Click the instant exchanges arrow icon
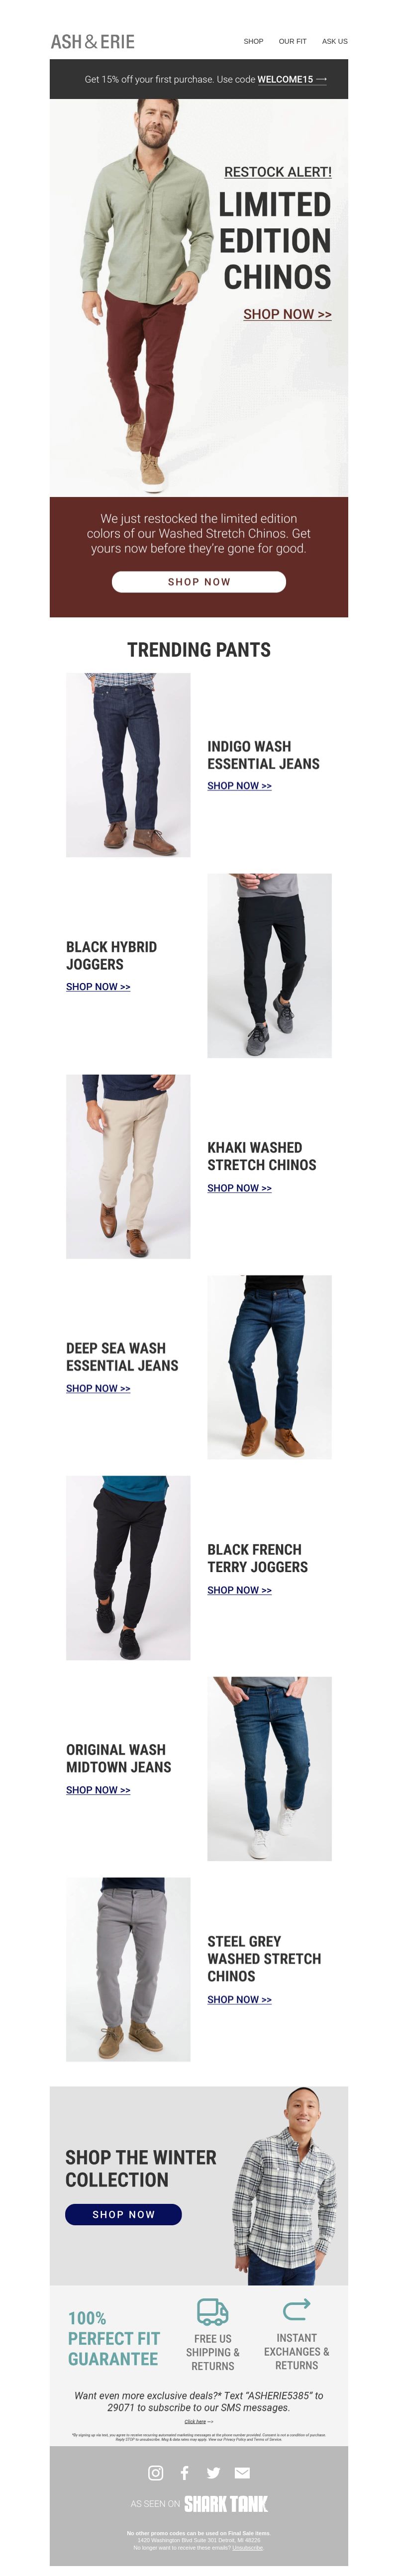Screen dimensions: 398x2576 coord(296,2309)
